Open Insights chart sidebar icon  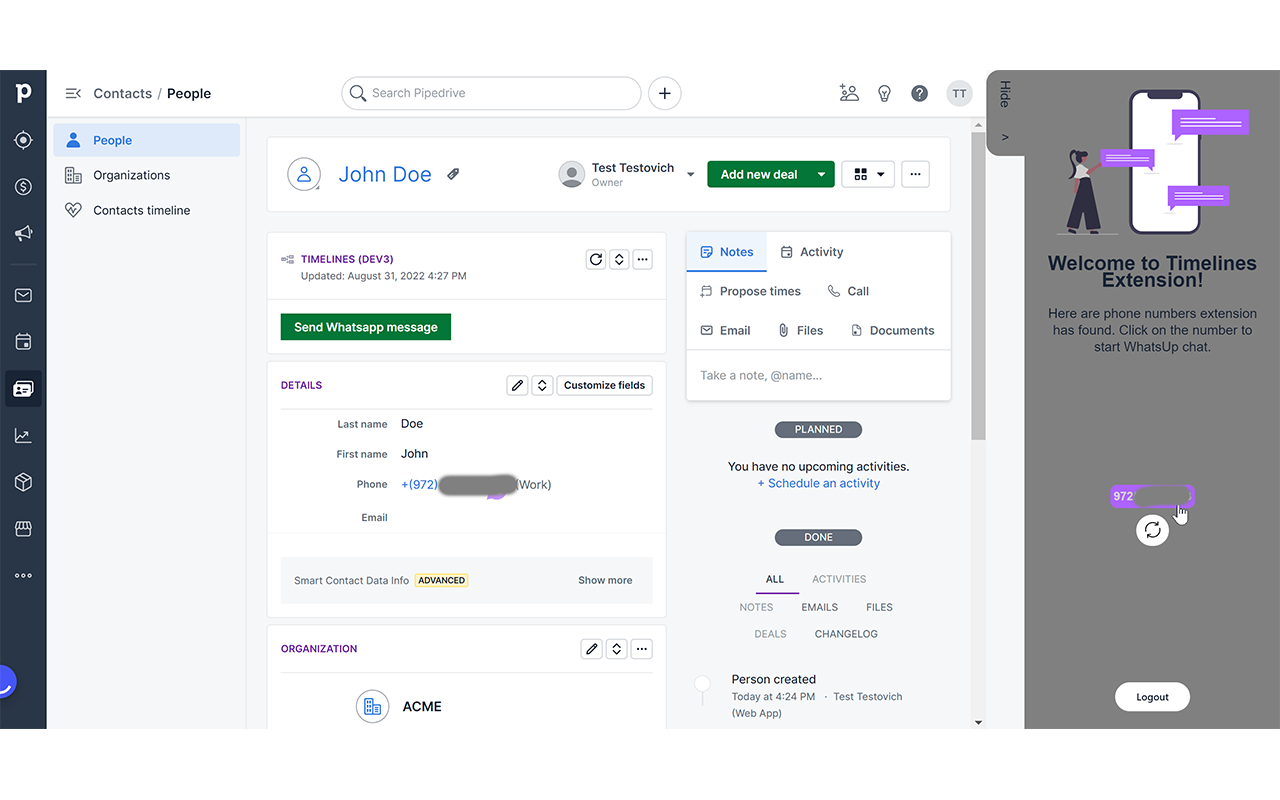[23, 435]
